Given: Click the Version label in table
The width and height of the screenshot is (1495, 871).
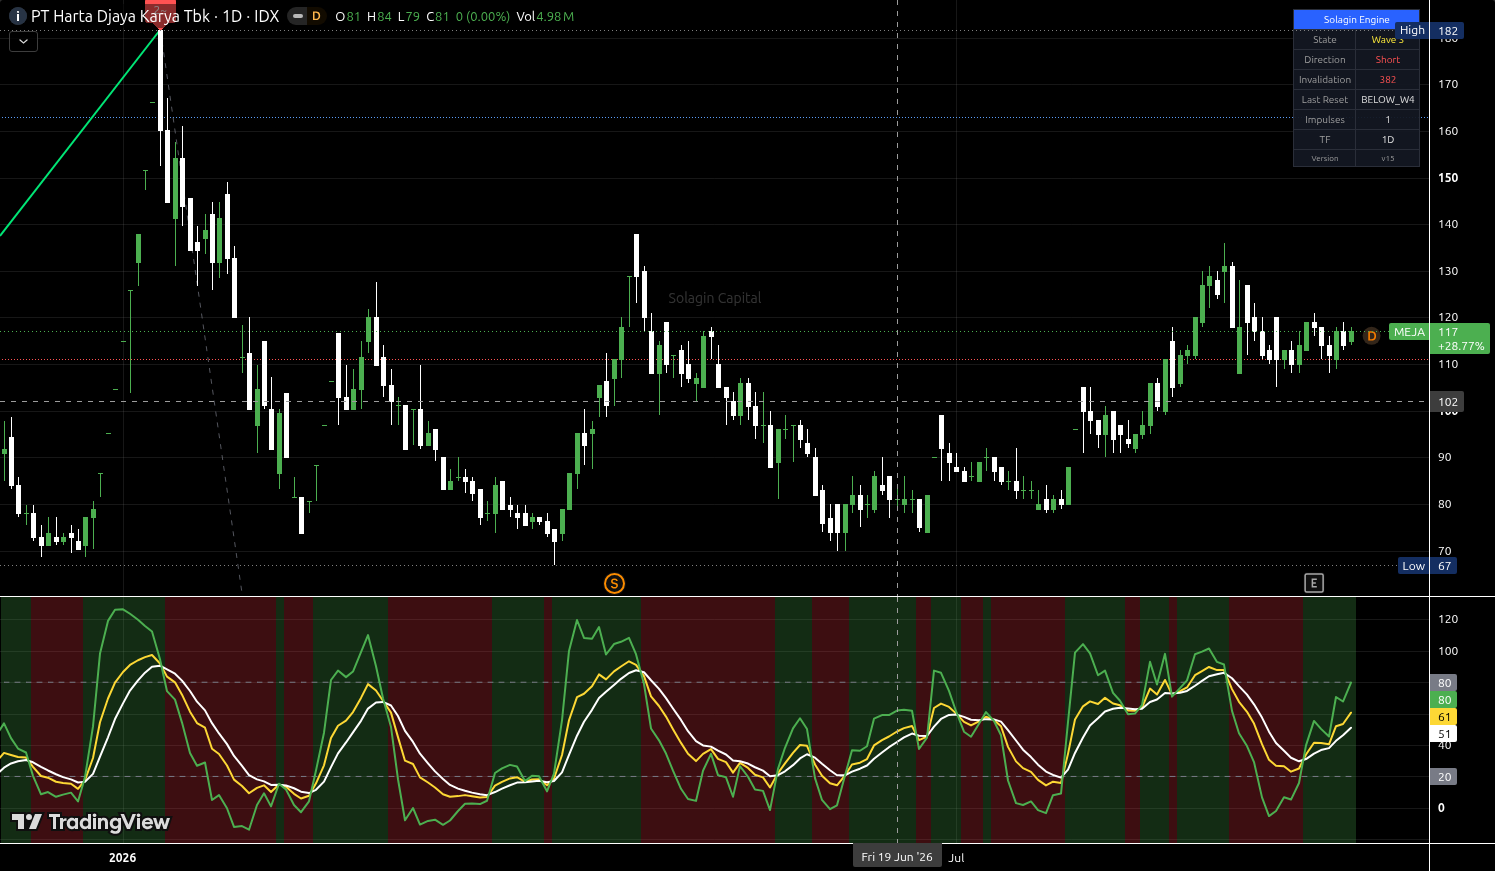Looking at the screenshot, I should (1324, 158).
